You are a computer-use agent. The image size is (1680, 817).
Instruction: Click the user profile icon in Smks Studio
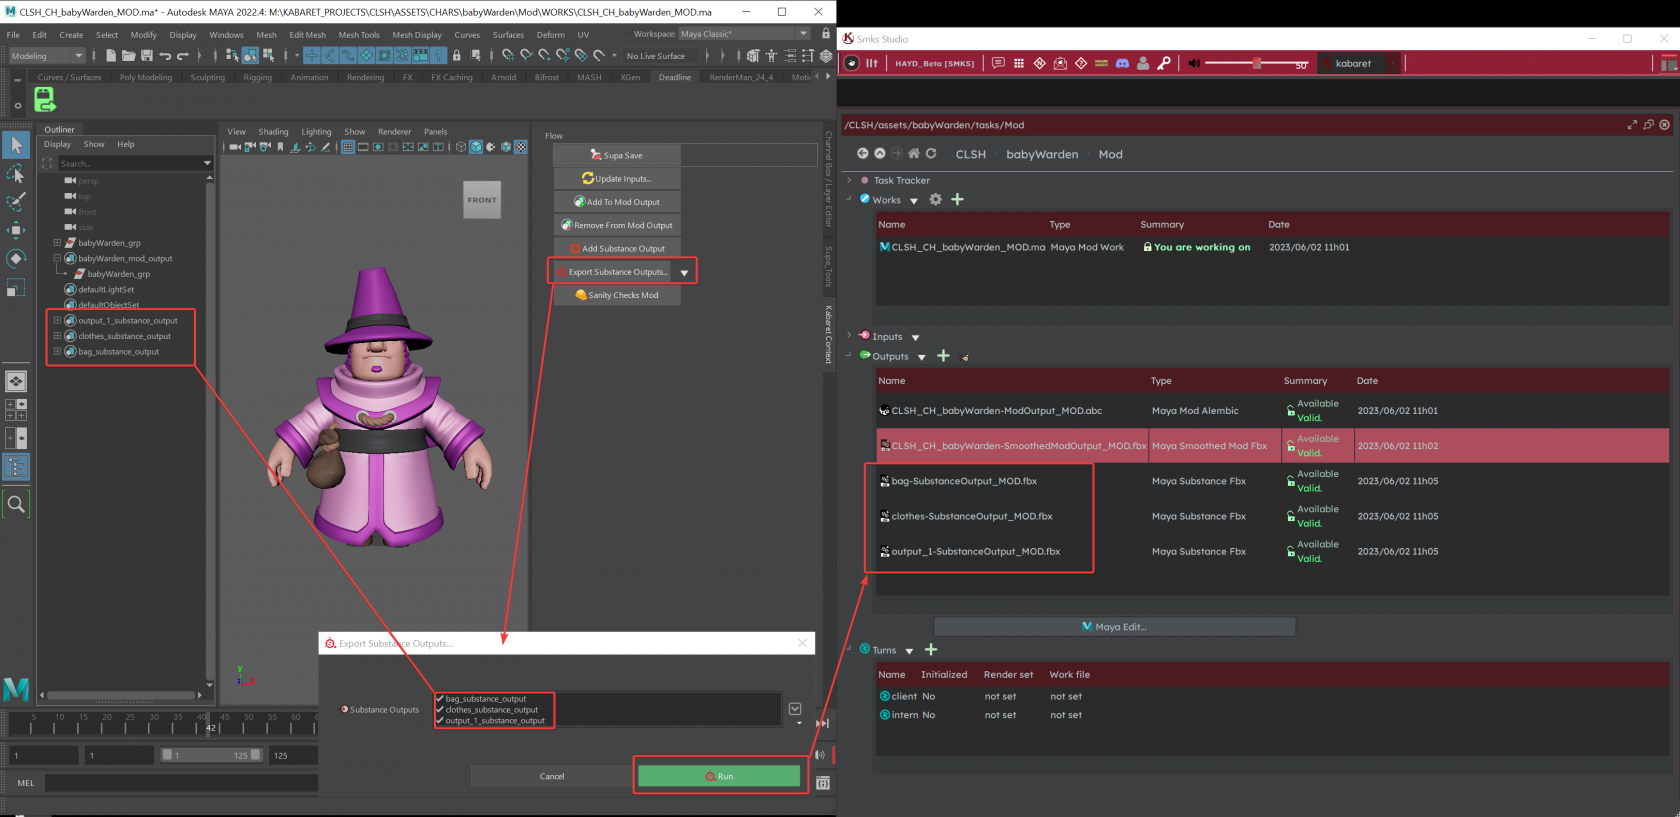(1143, 63)
